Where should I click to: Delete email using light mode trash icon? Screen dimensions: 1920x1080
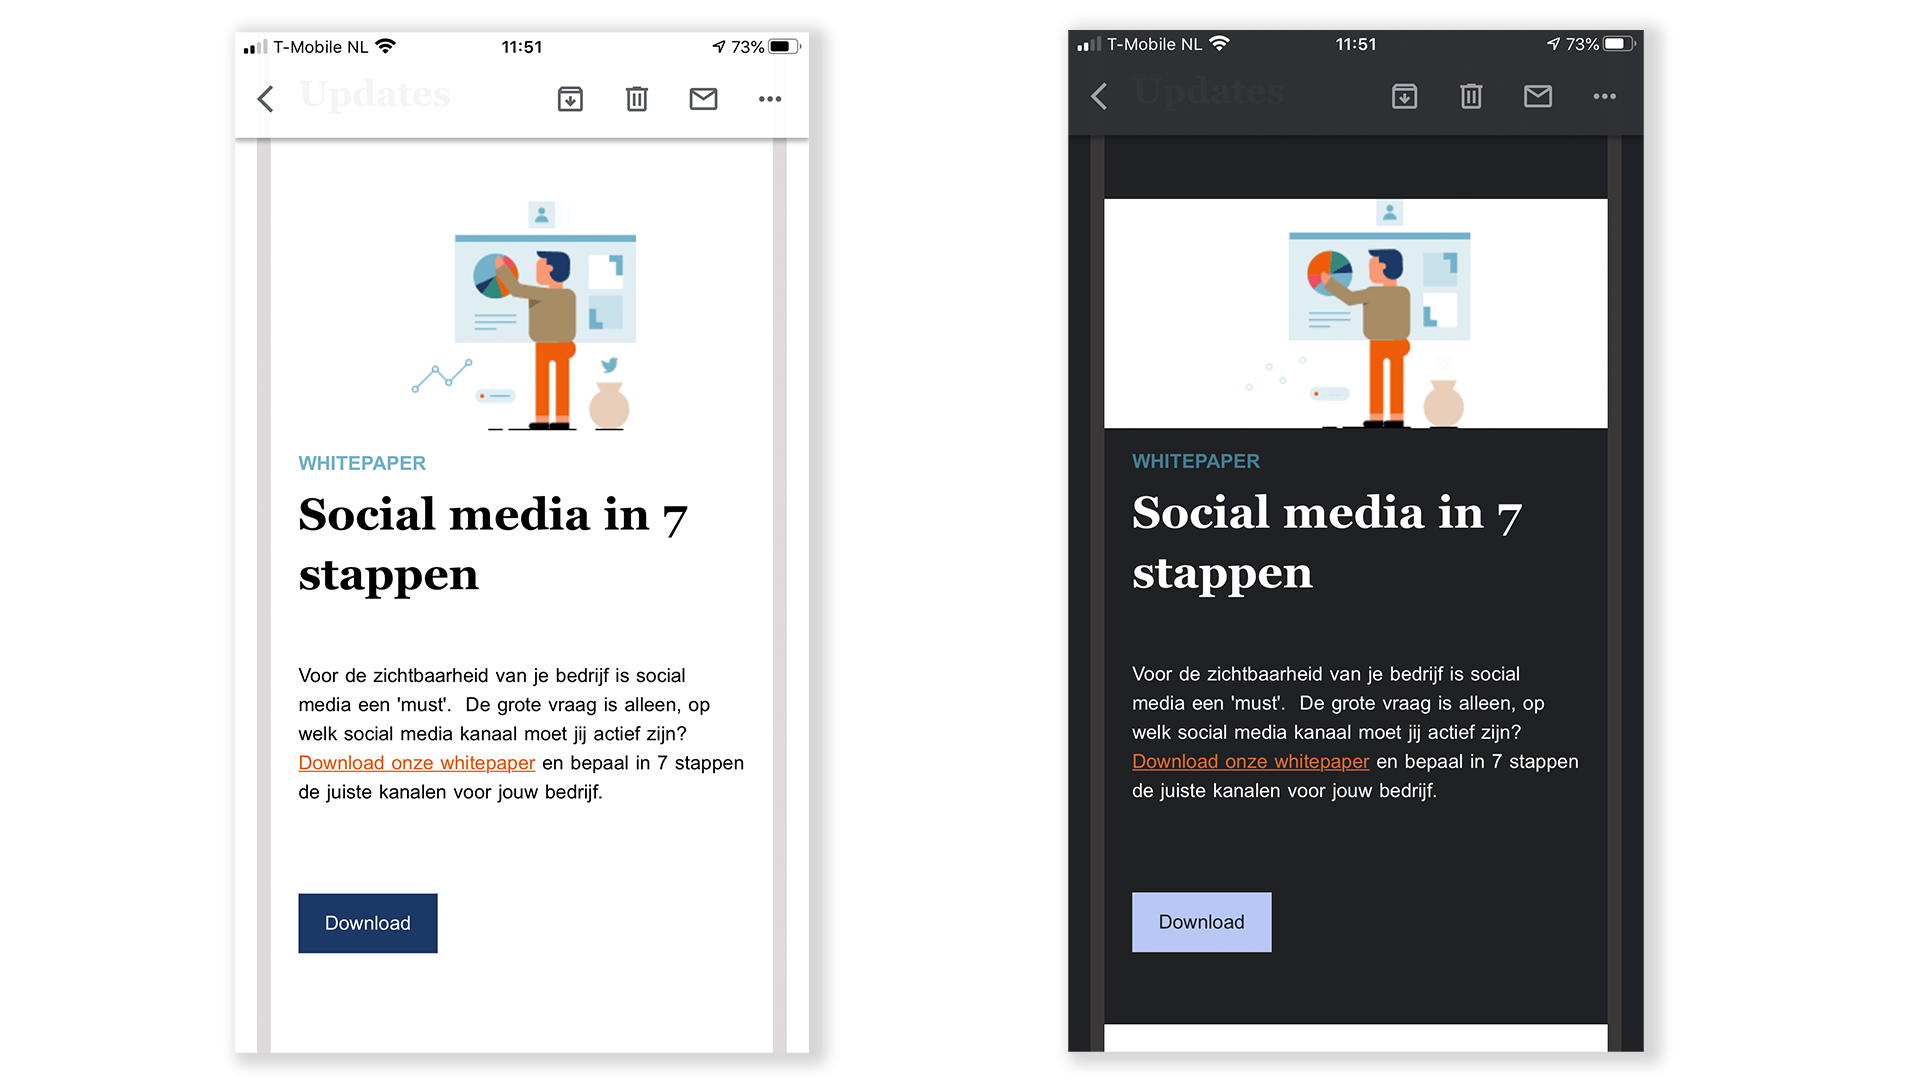[637, 99]
